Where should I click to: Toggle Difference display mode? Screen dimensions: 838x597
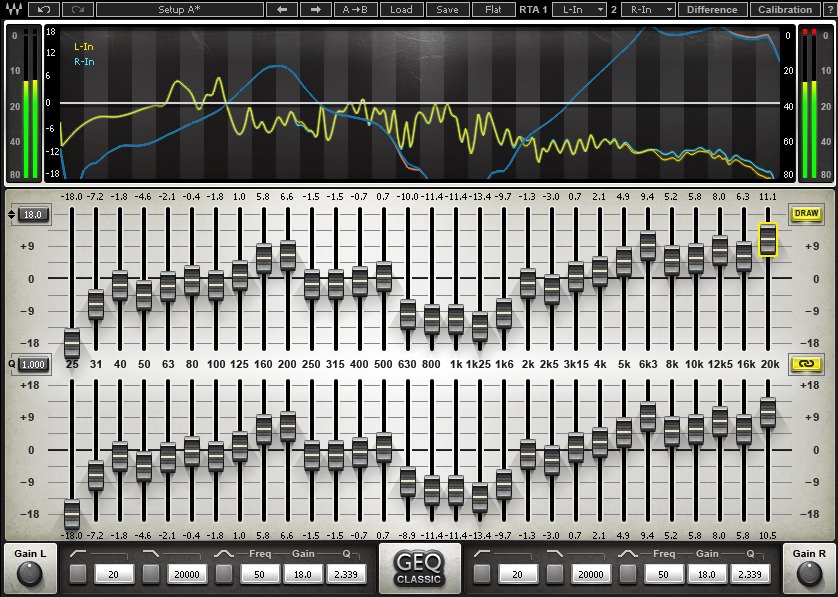(x=712, y=9)
